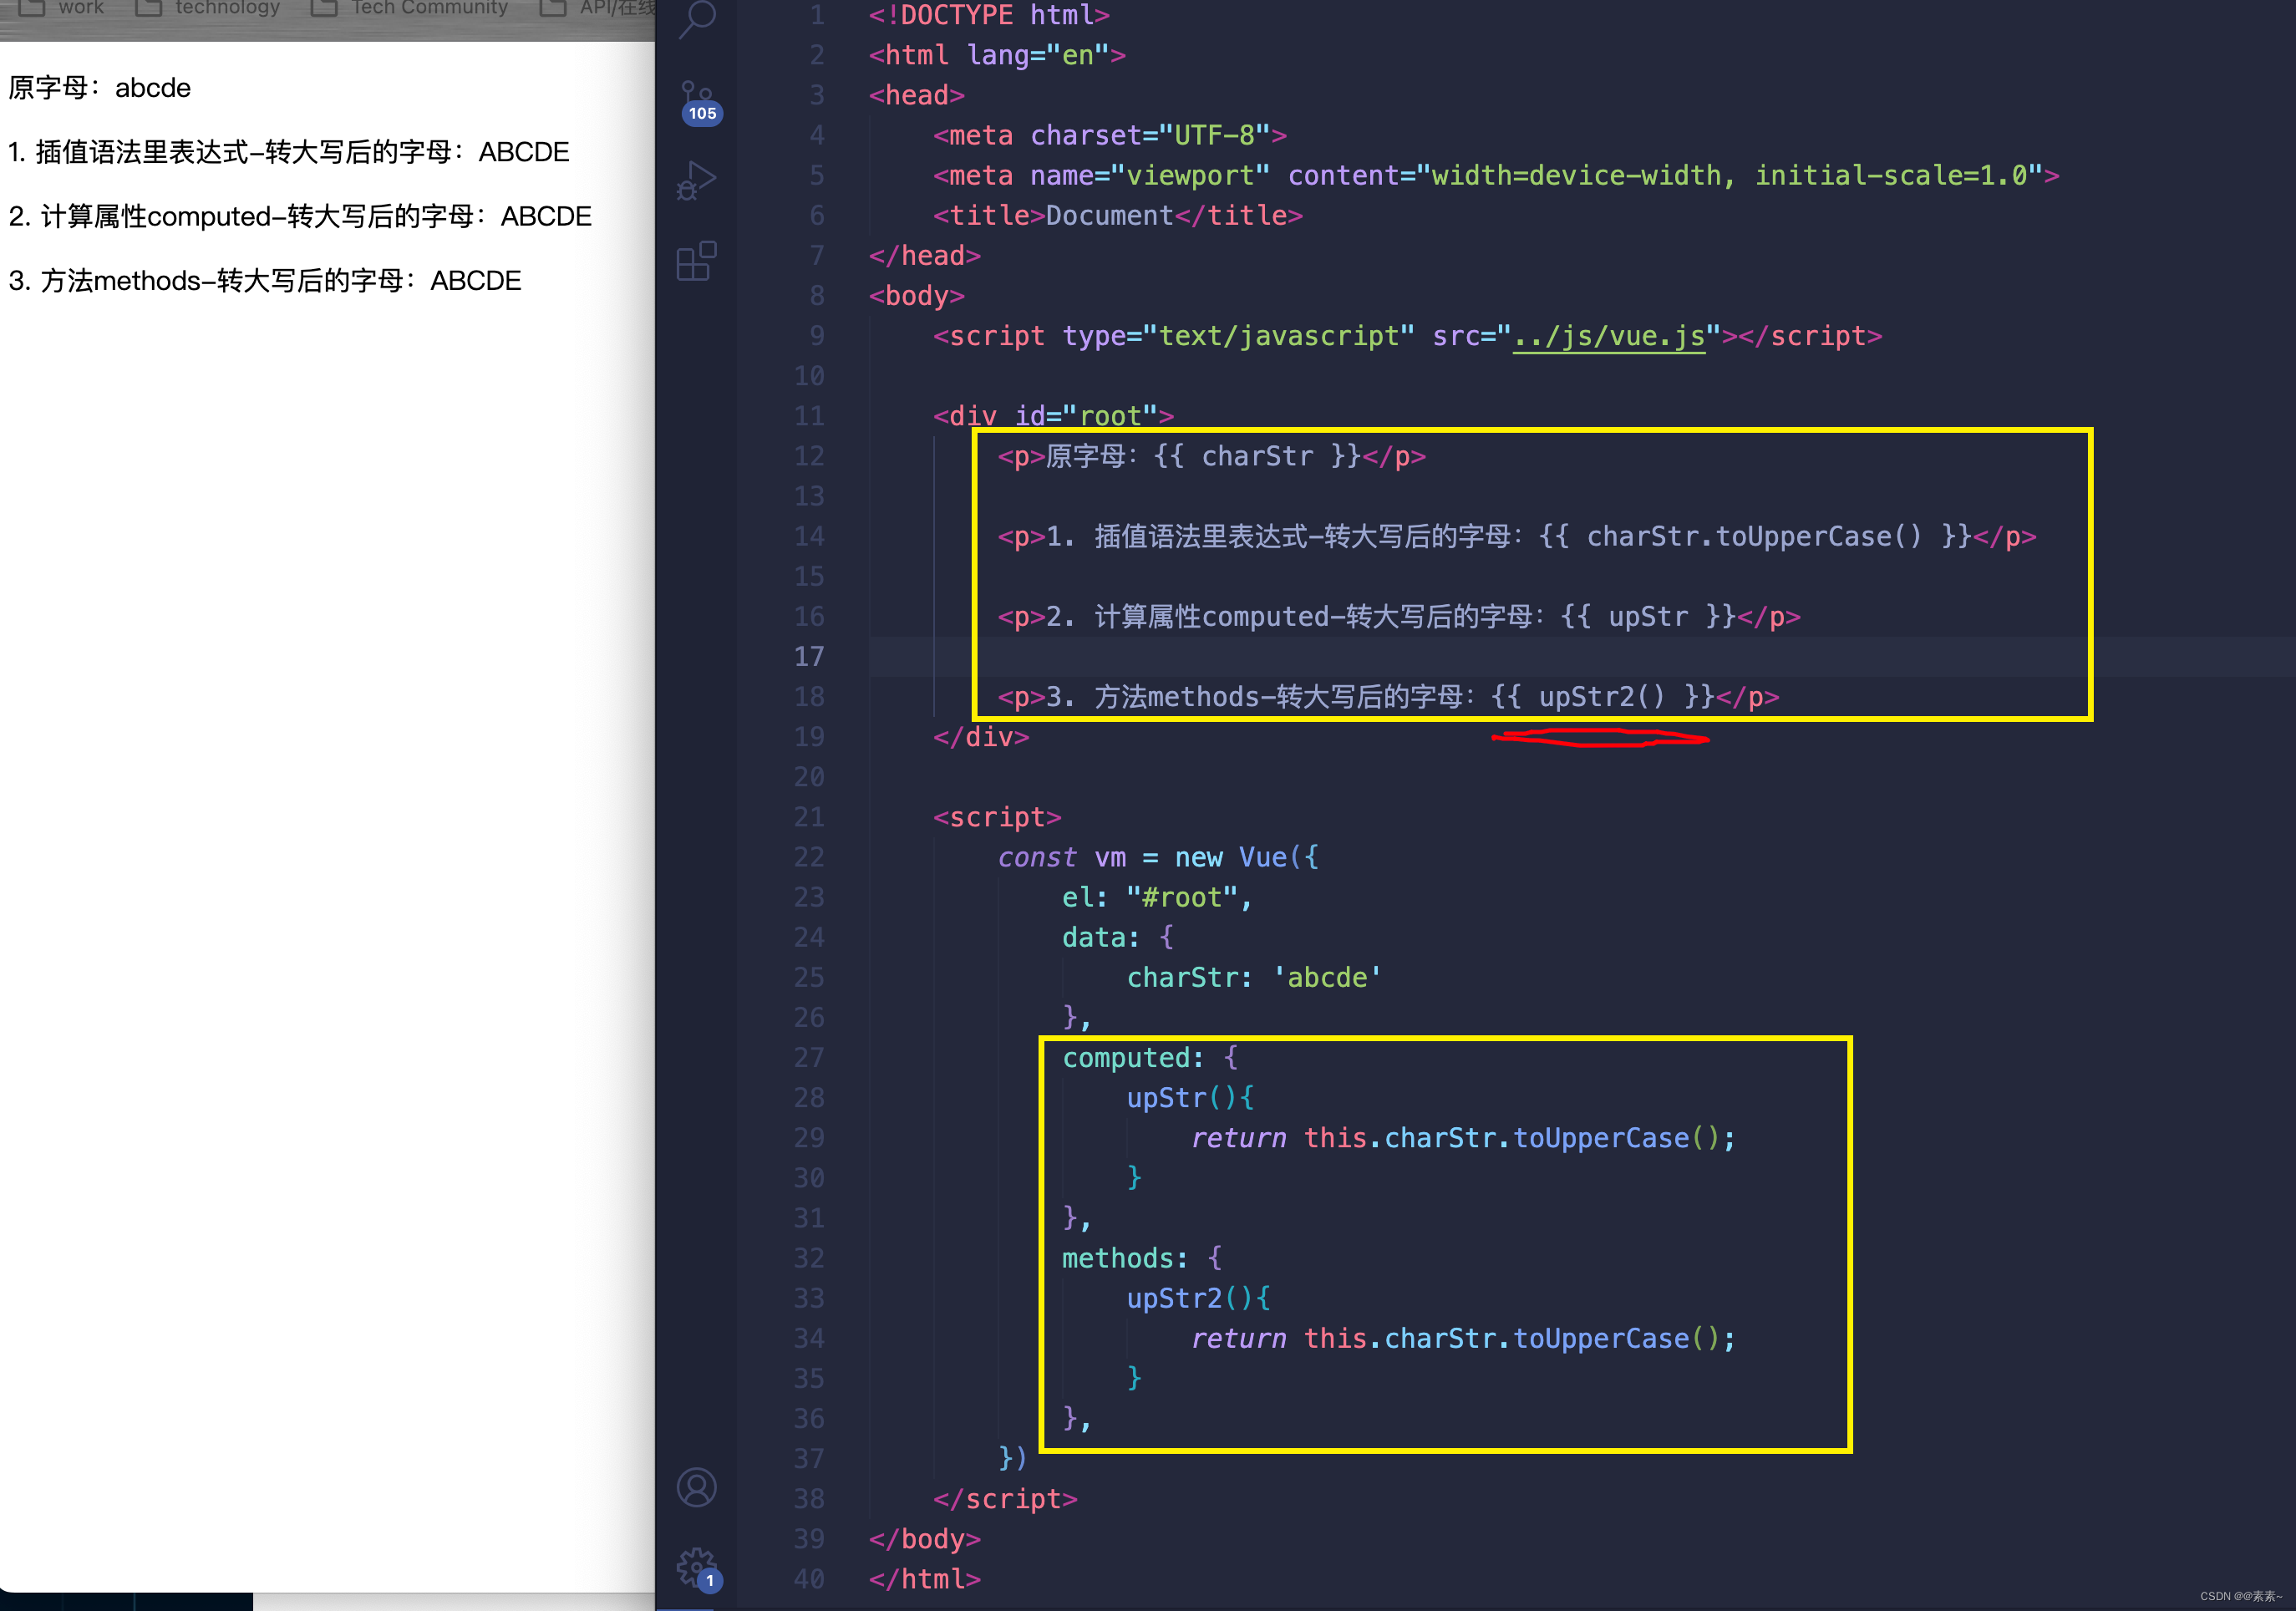This screenshot has width=2296, height=1611.
Task: Open the 'technology' bookmarks folder
Action: click(x=208, y=8)
